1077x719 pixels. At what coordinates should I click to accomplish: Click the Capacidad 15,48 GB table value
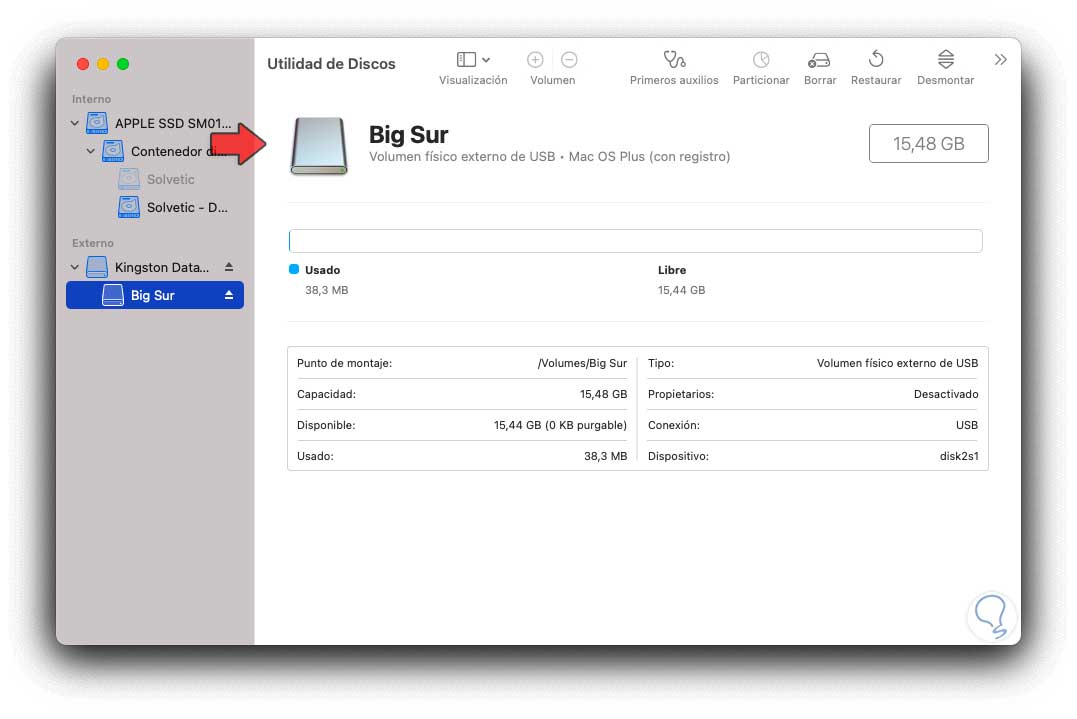point(603,394)
